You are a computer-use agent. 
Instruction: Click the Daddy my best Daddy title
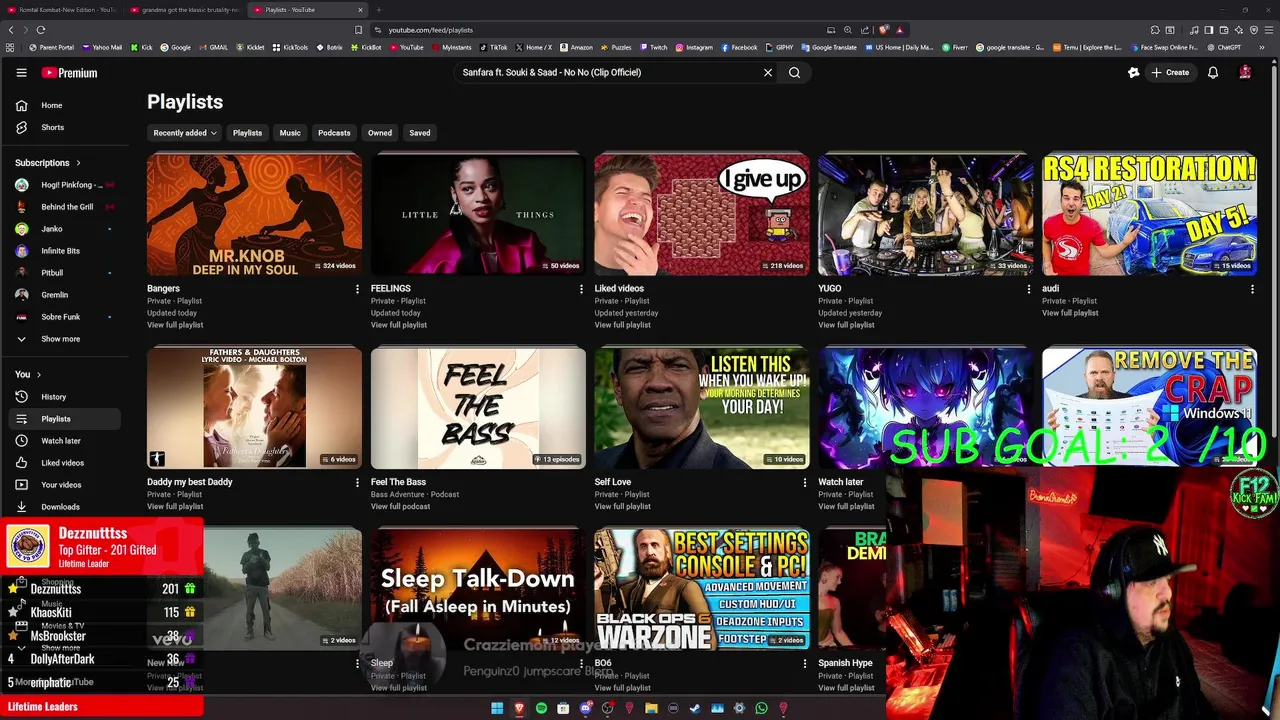coord(190,482)
